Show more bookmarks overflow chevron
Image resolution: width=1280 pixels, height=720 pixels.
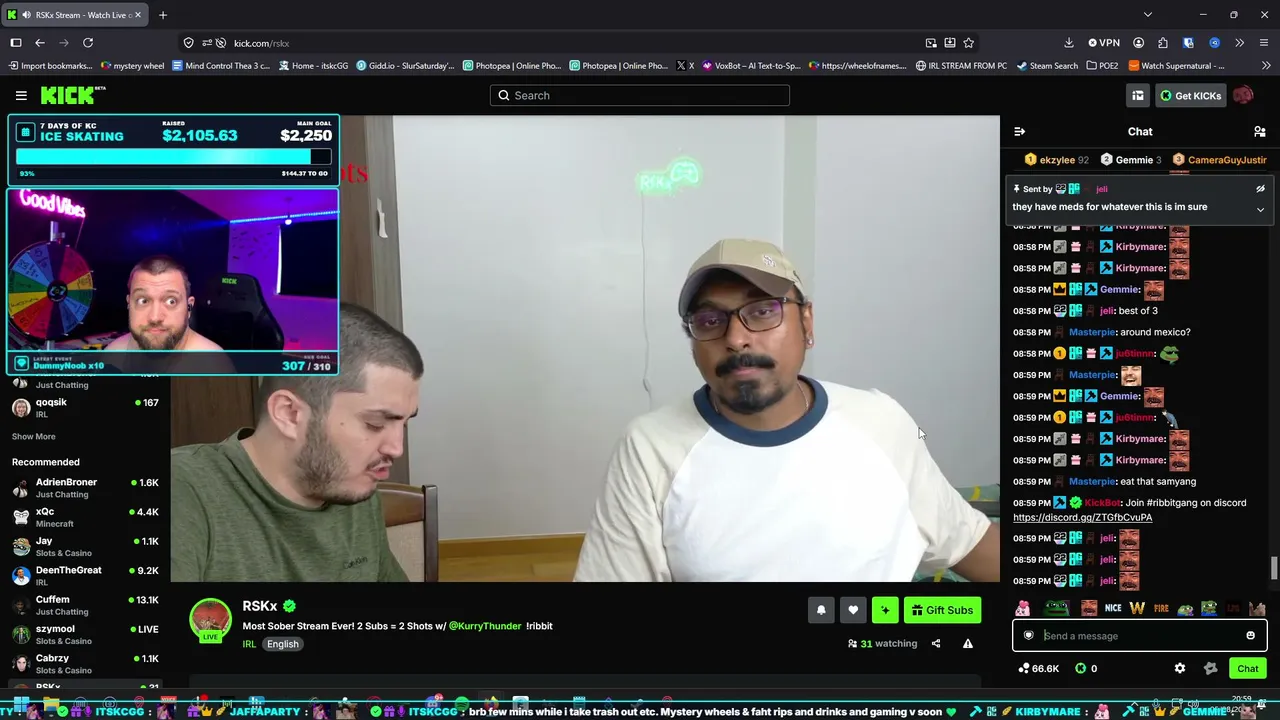[x=1265, y=66]
